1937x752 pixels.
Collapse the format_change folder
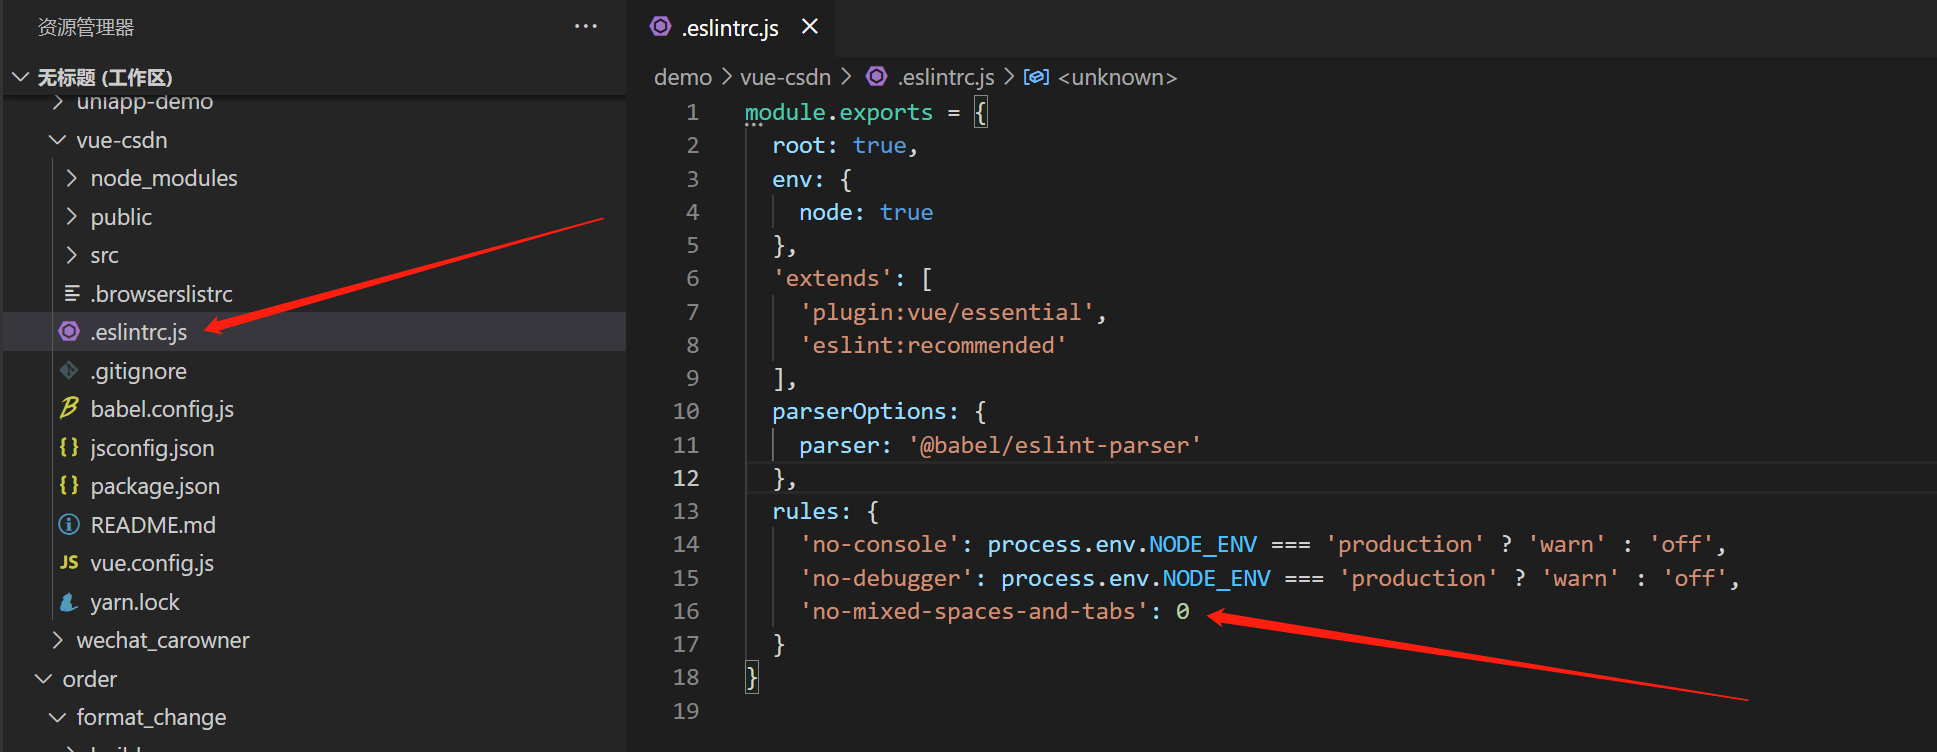[58, 717]
